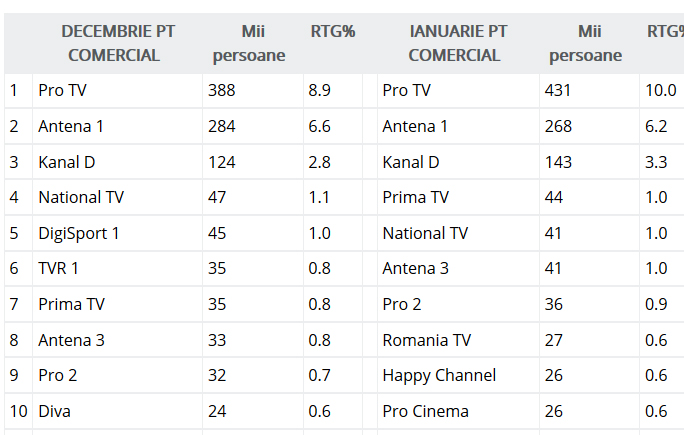Click the Diva channel cell
The height and width of the screenshot is (435, 684).
pos(54,411)
